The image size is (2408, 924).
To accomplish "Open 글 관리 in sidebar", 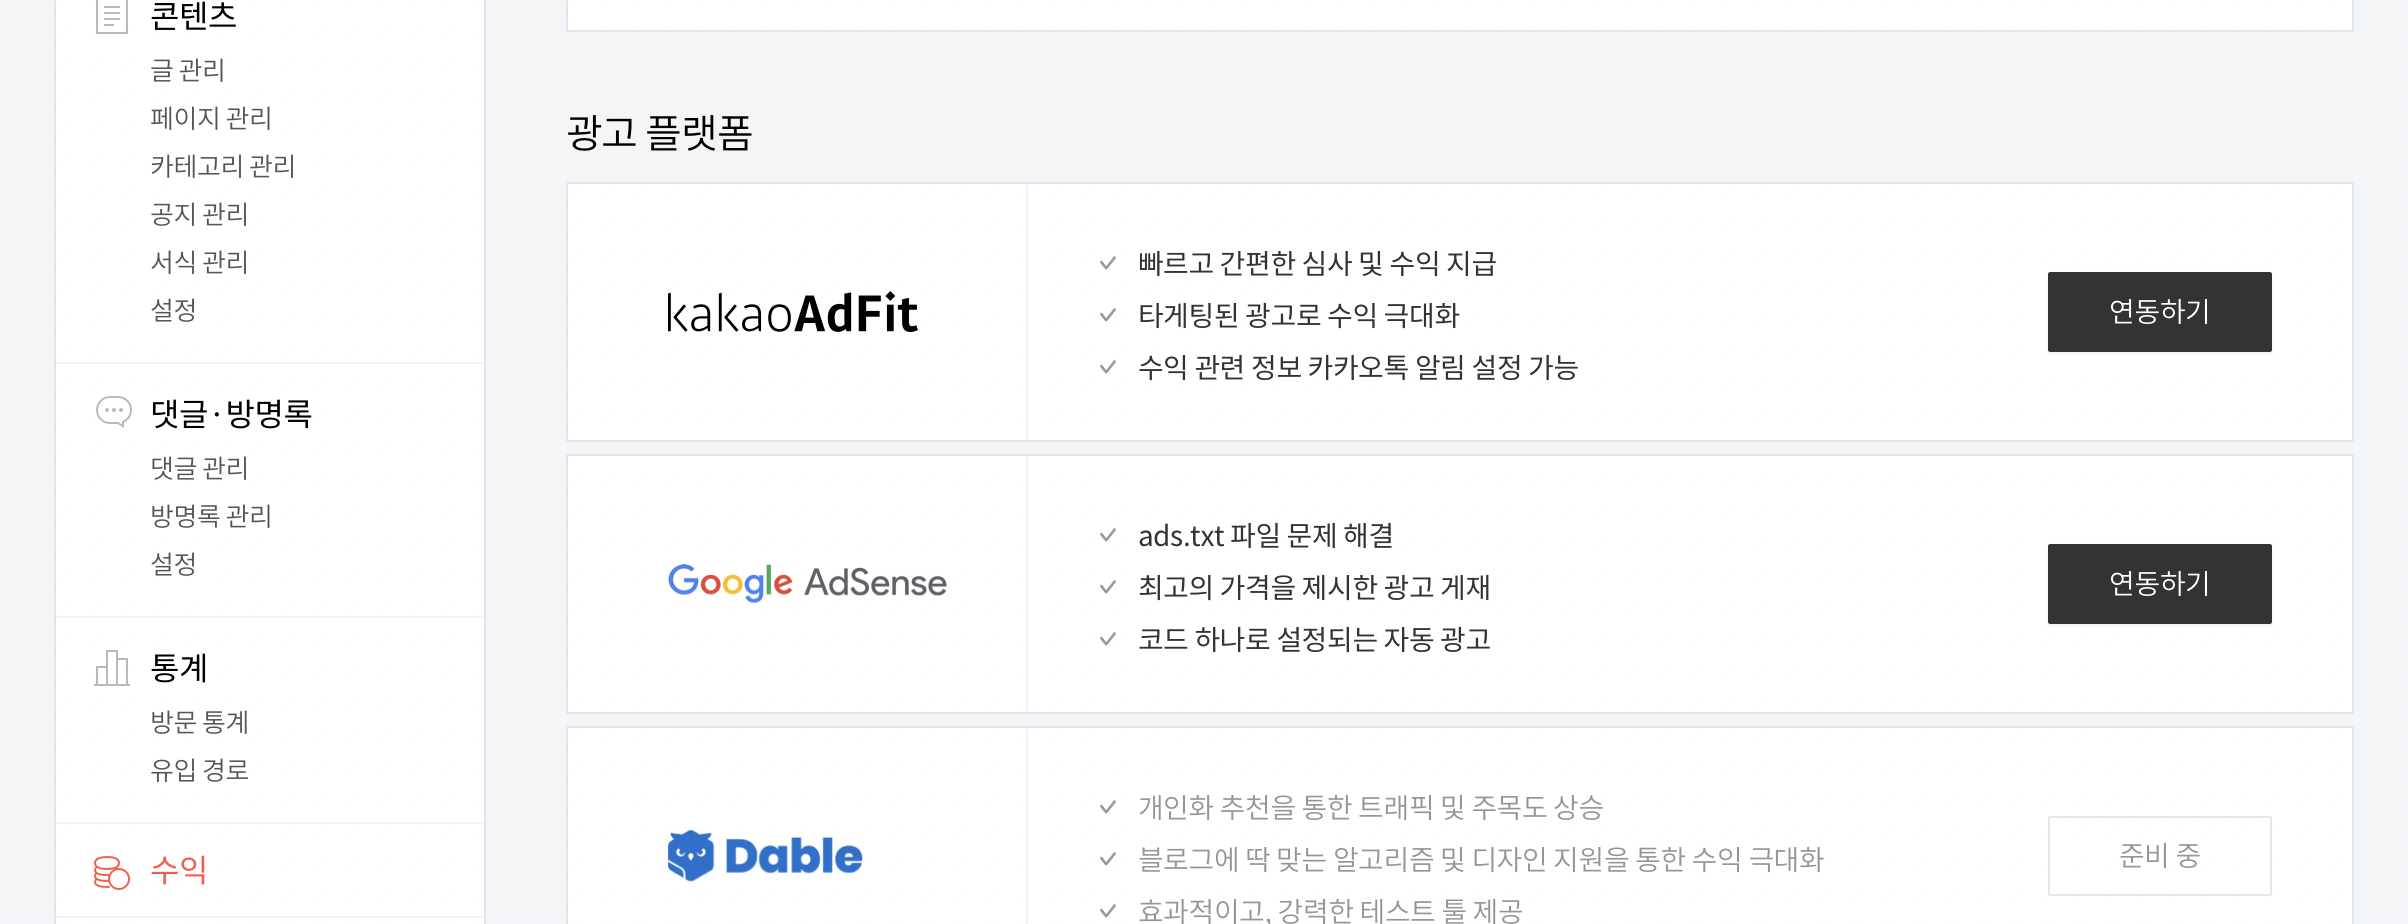I will tap(187, 70).
